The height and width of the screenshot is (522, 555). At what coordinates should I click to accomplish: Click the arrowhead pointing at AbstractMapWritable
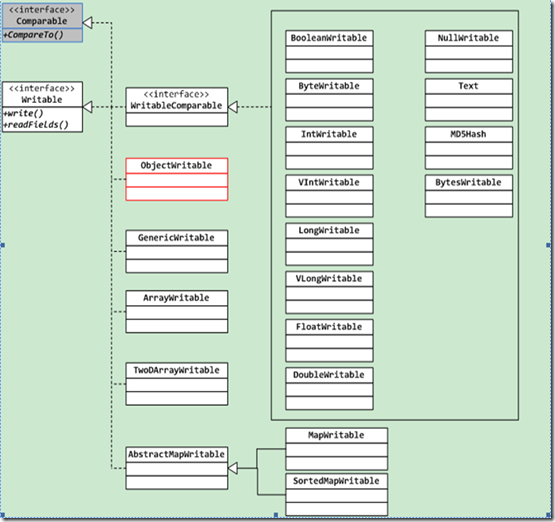[x=233, y=468]
